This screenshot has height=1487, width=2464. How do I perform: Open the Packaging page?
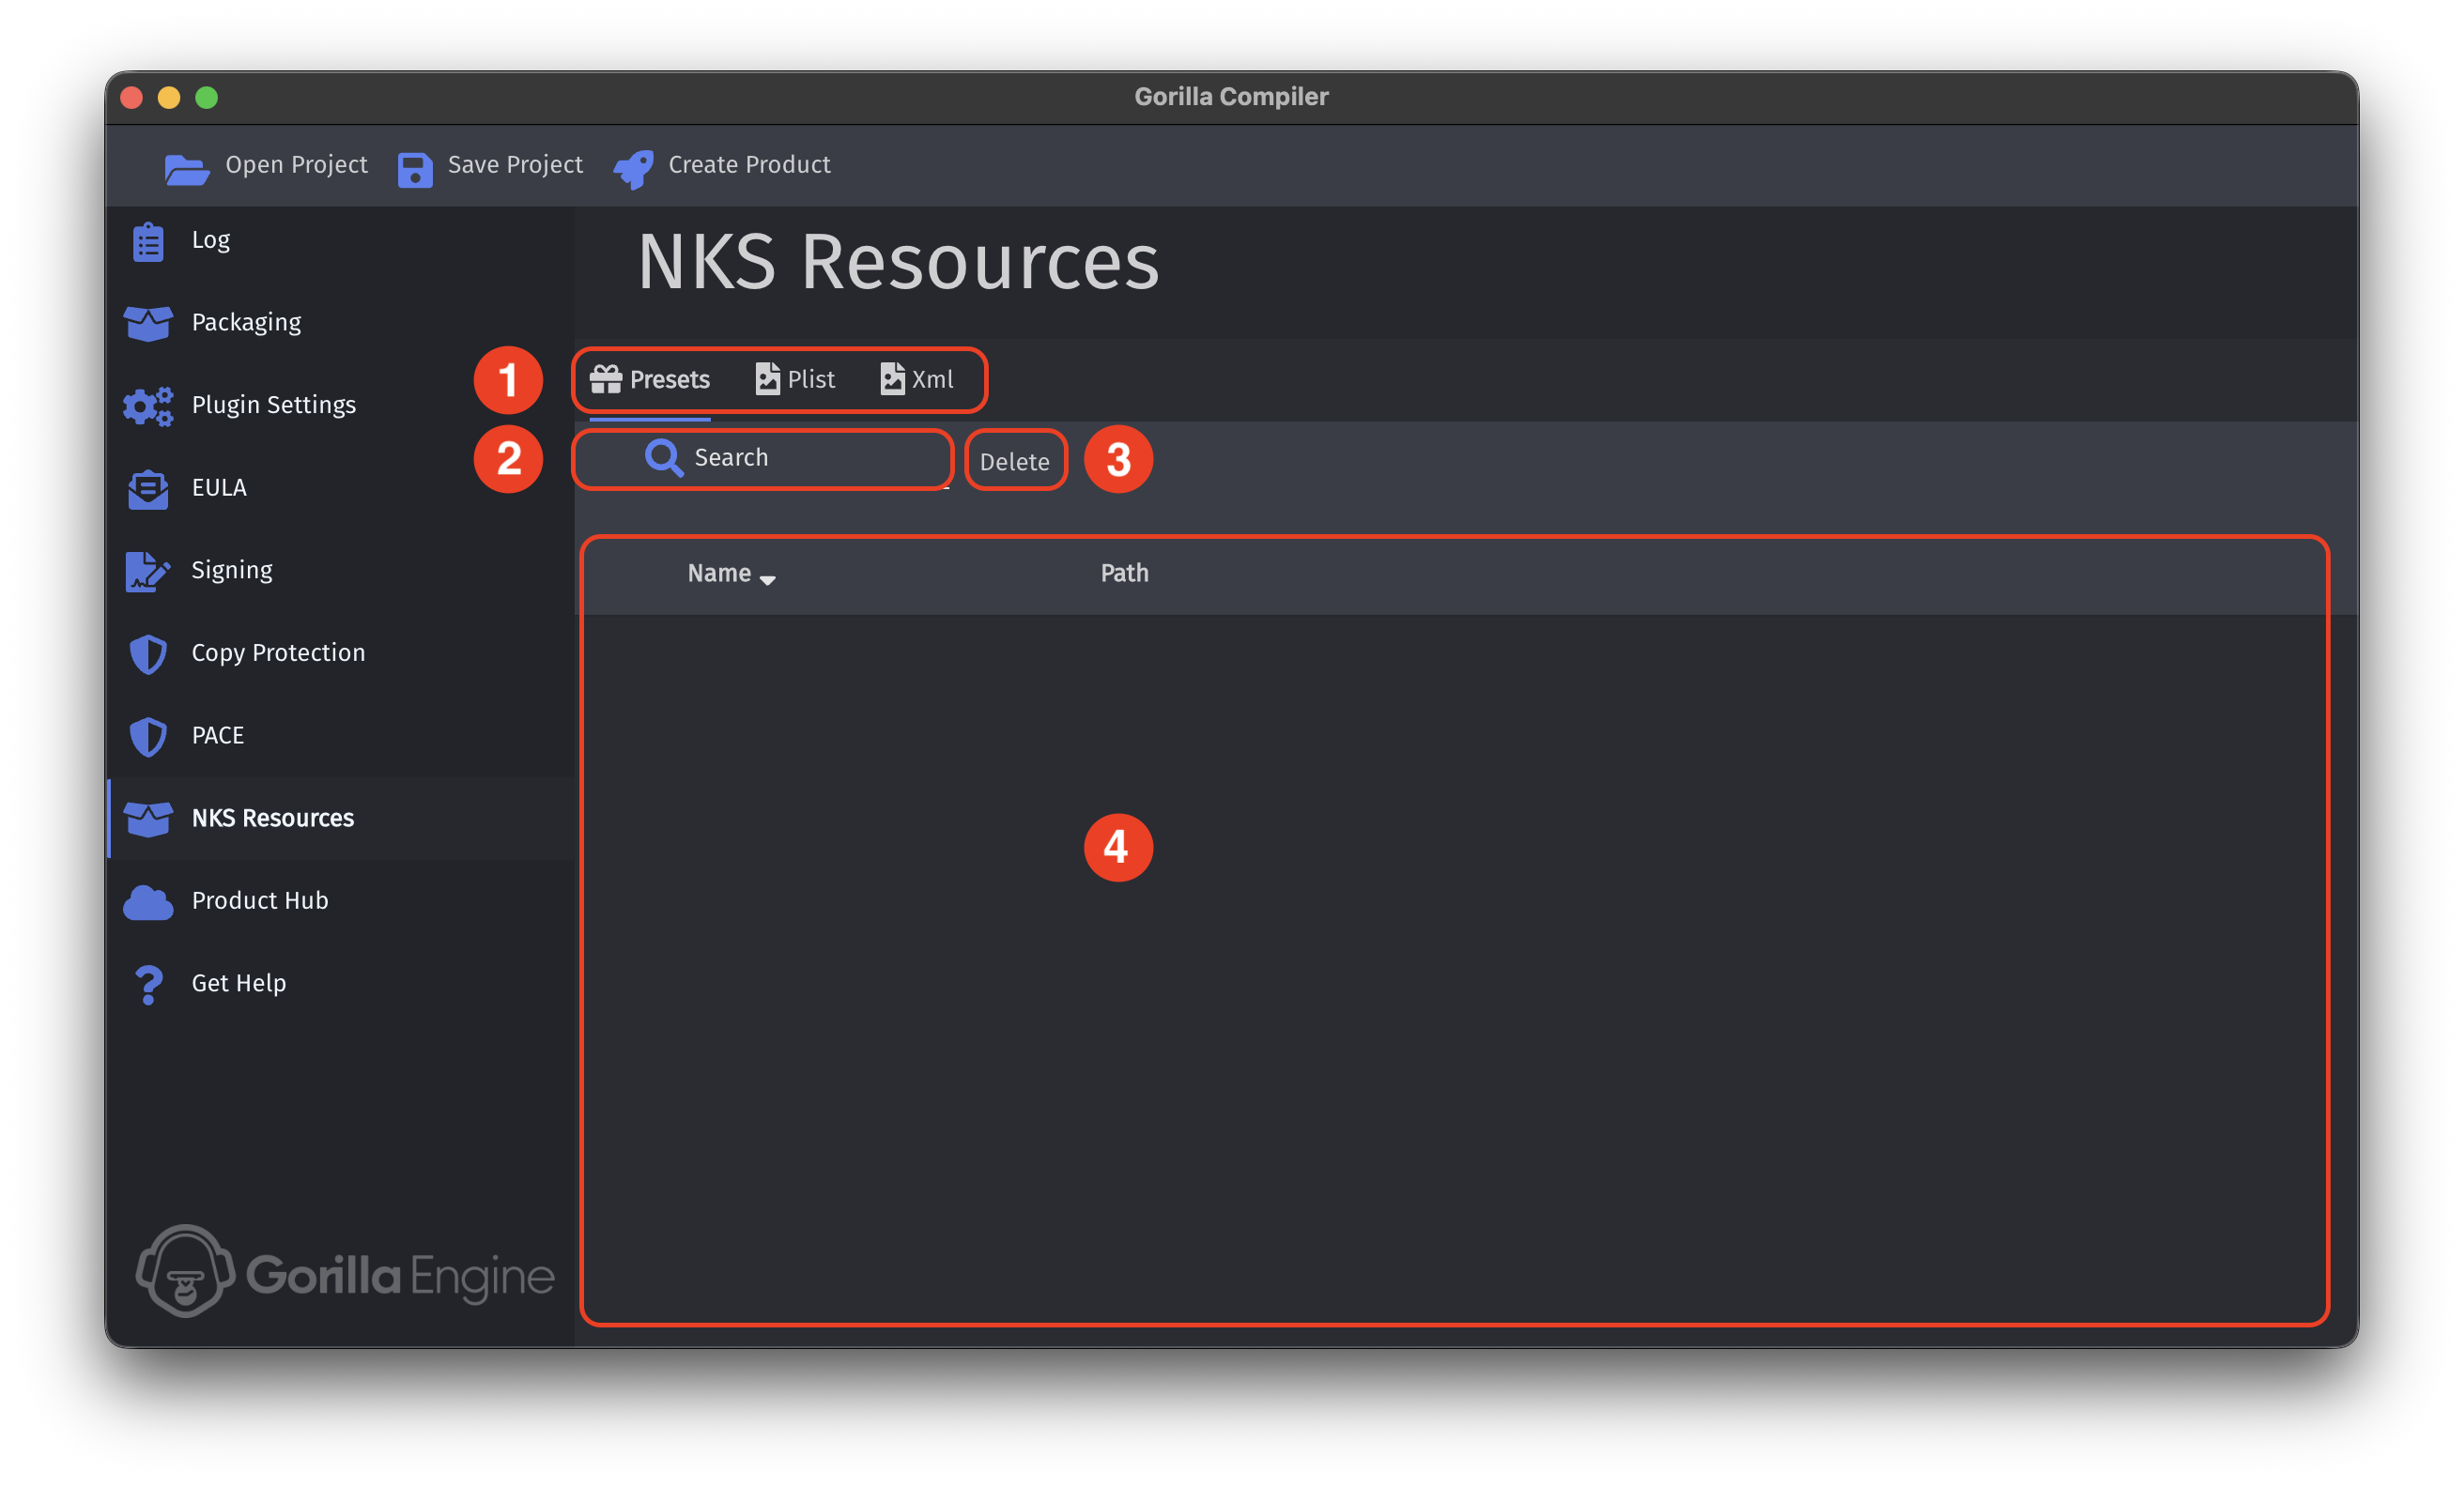340,324
